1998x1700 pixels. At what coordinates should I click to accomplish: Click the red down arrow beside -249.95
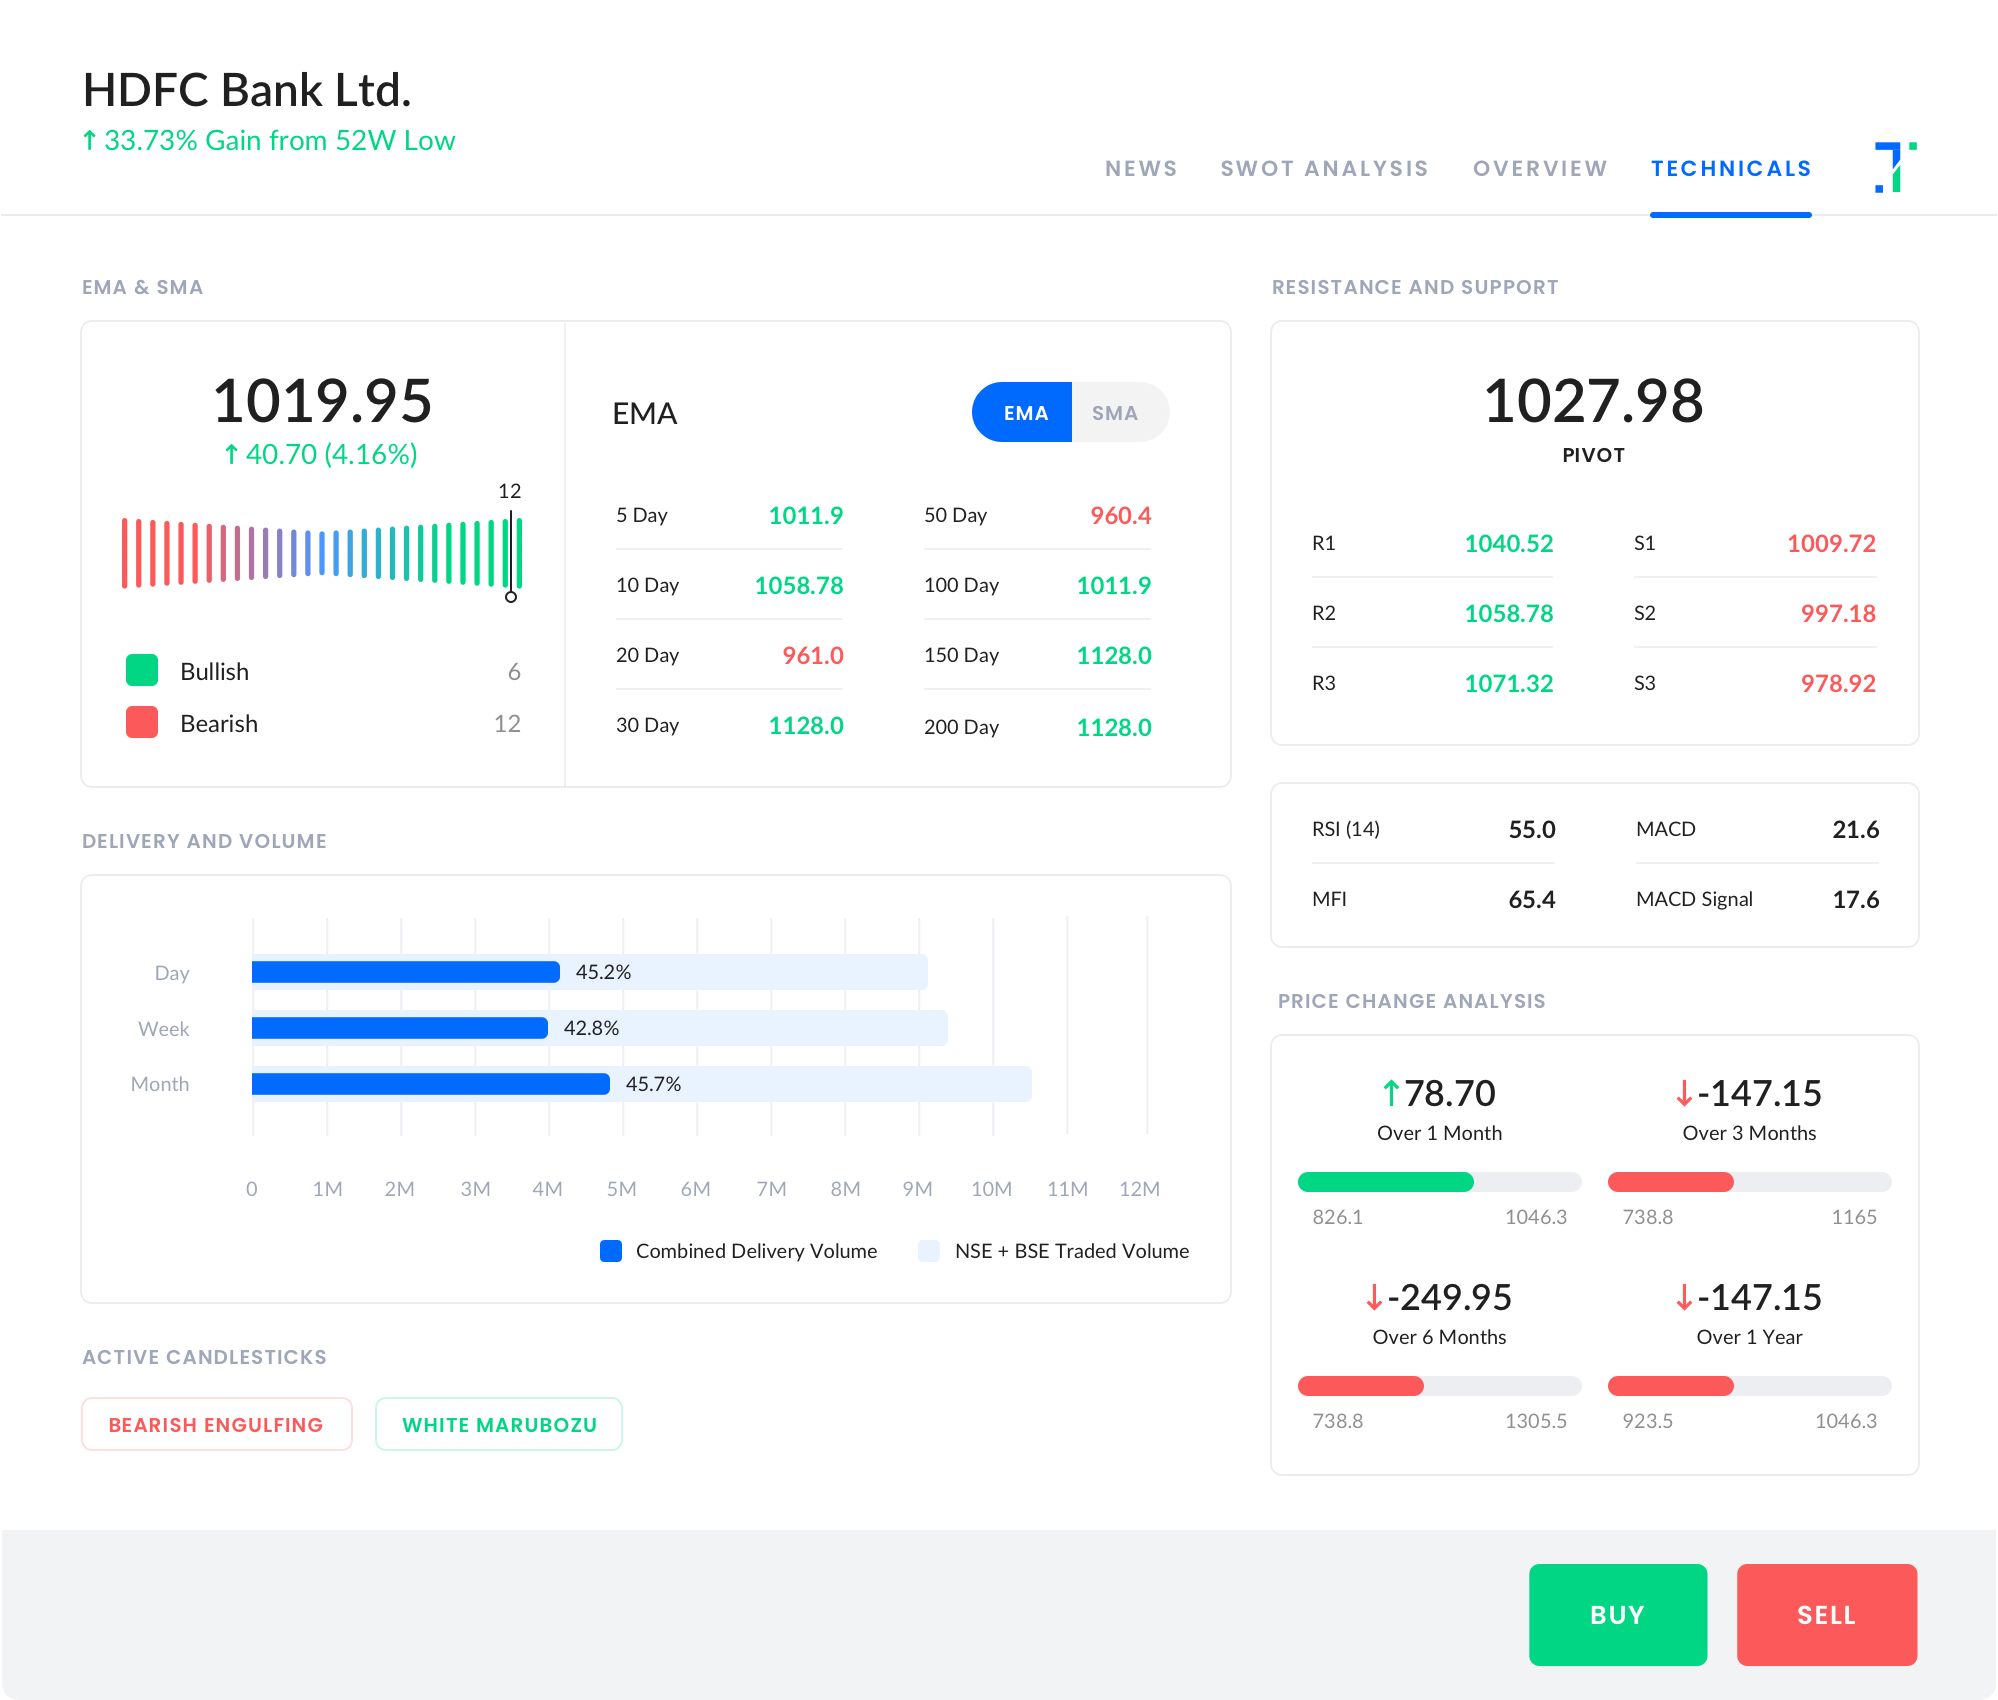[1374, 1297]
